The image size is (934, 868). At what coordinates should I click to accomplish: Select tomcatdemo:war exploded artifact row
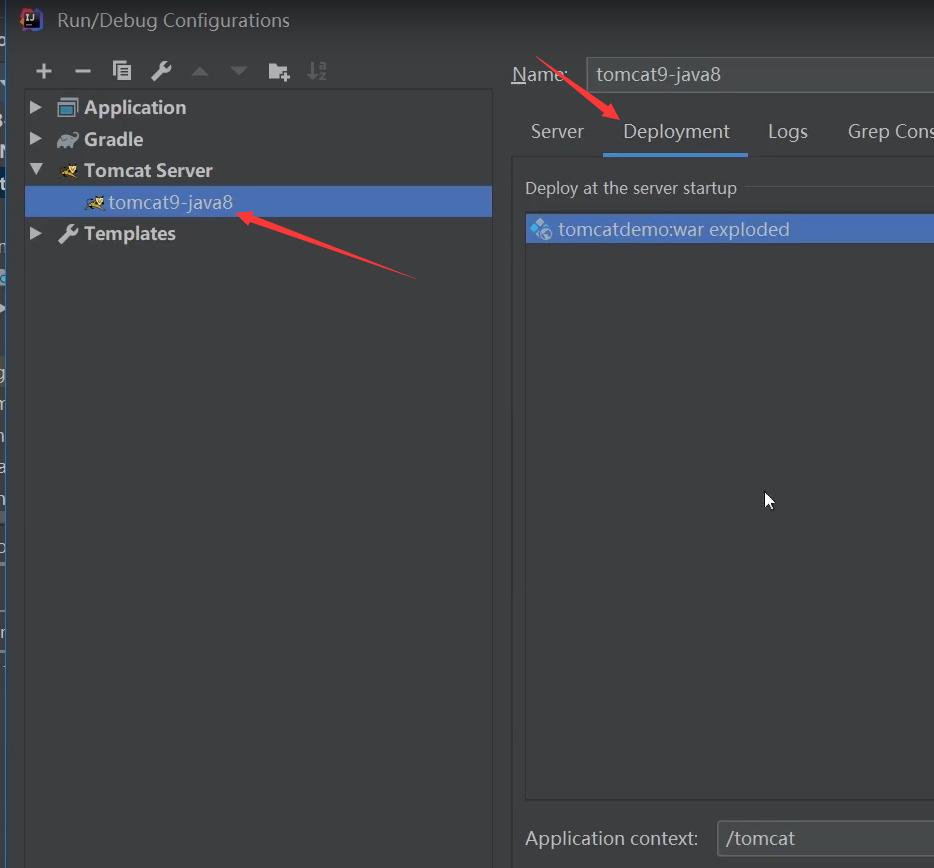[x=730, y=229]
